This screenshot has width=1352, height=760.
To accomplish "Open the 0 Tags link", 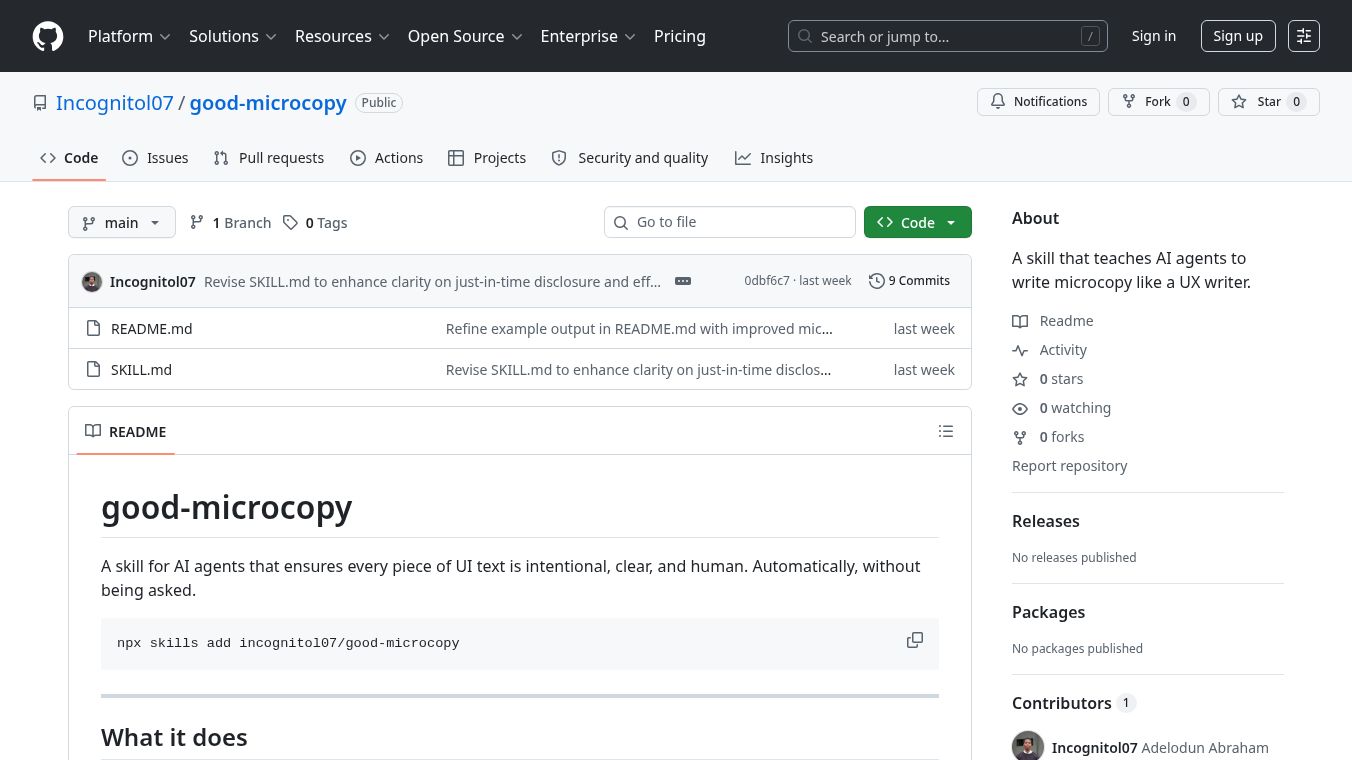I will point(315,222).
